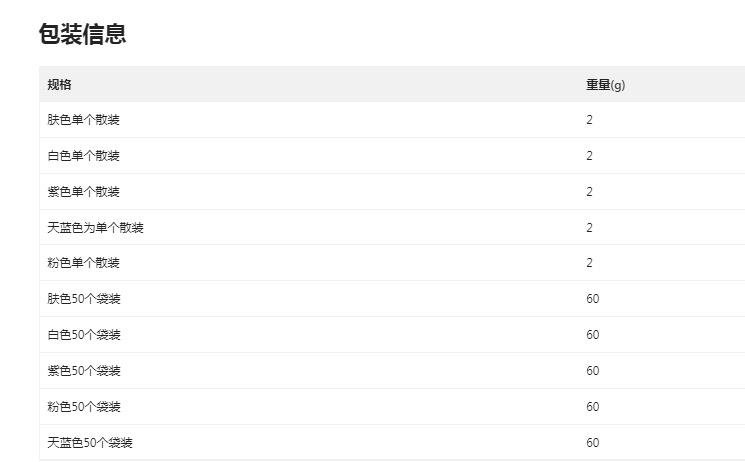Click the 粉色单个散装 row label
The height and width of the screenshot is (462, 745).
[84, 263]
